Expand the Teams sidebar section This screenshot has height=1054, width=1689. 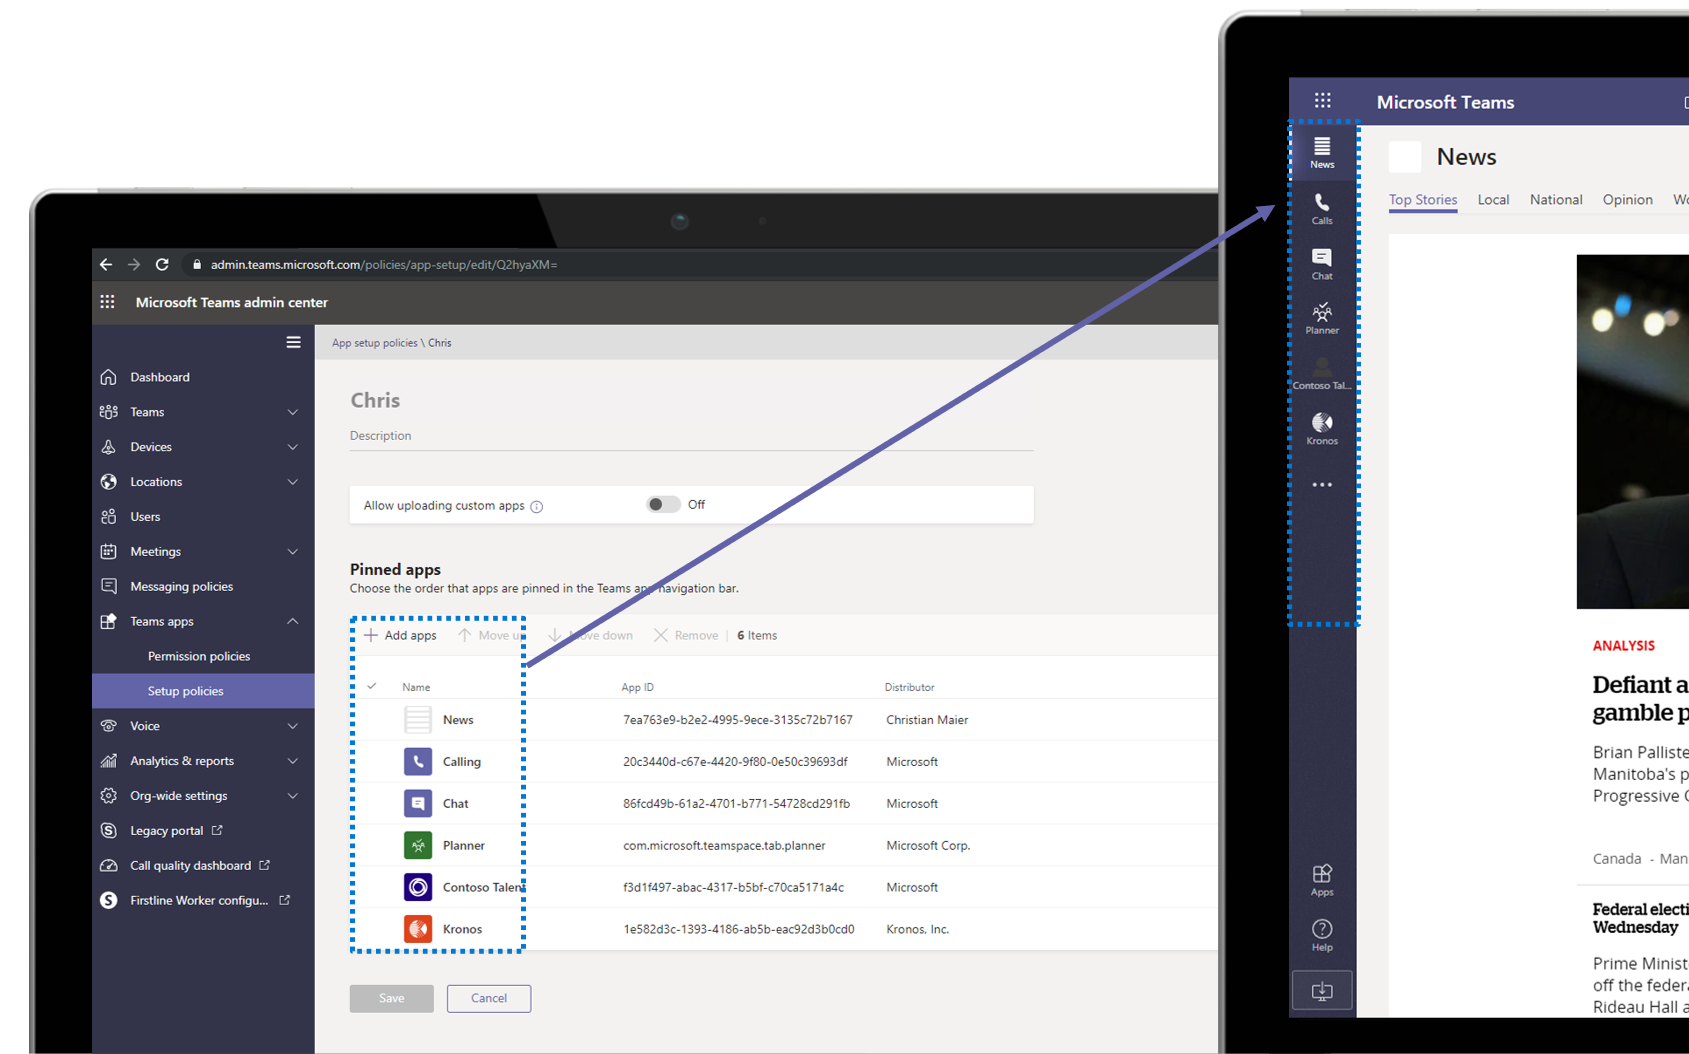[x=293, y=412]
